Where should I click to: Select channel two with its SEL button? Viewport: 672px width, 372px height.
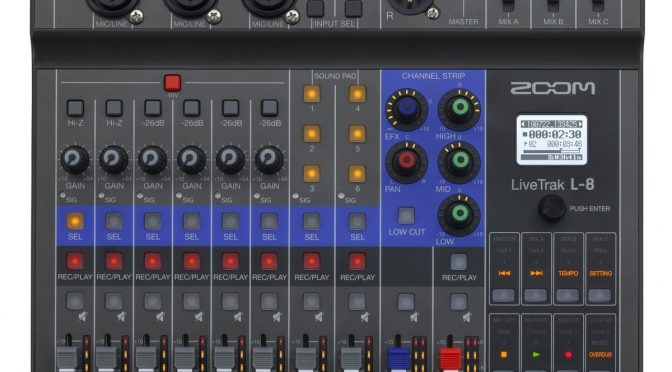tap(114, 221)
